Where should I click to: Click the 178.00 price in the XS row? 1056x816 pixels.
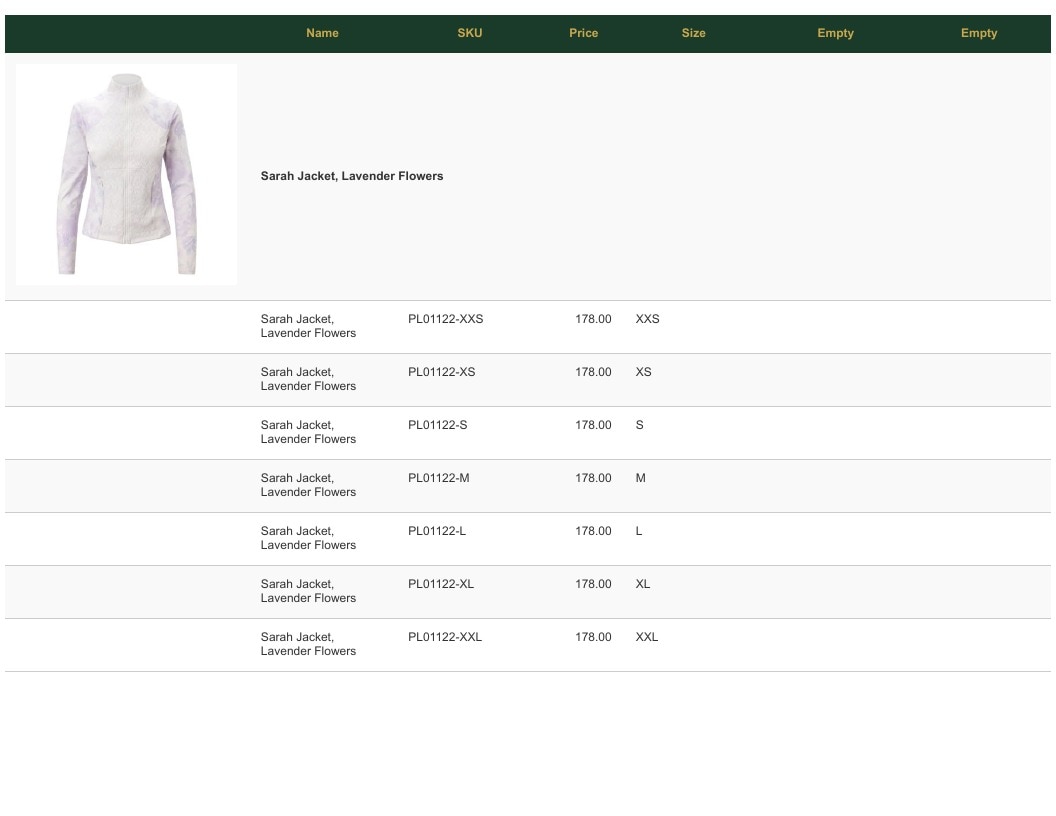[593, 372]
